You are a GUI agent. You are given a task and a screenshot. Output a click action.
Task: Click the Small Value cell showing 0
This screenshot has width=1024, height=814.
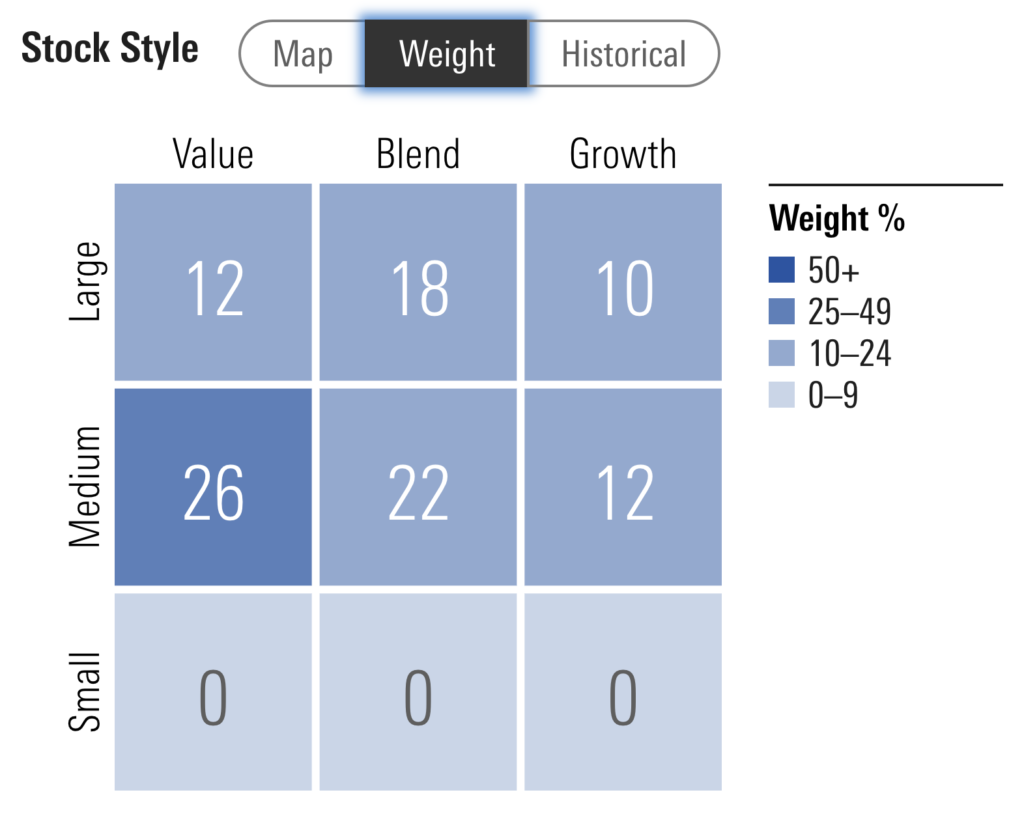tap(213, 692)
